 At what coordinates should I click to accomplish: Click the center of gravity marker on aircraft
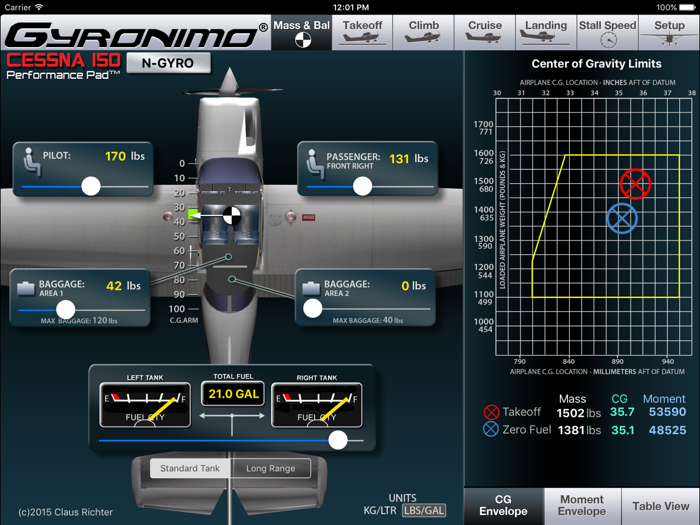click(232, 216)
